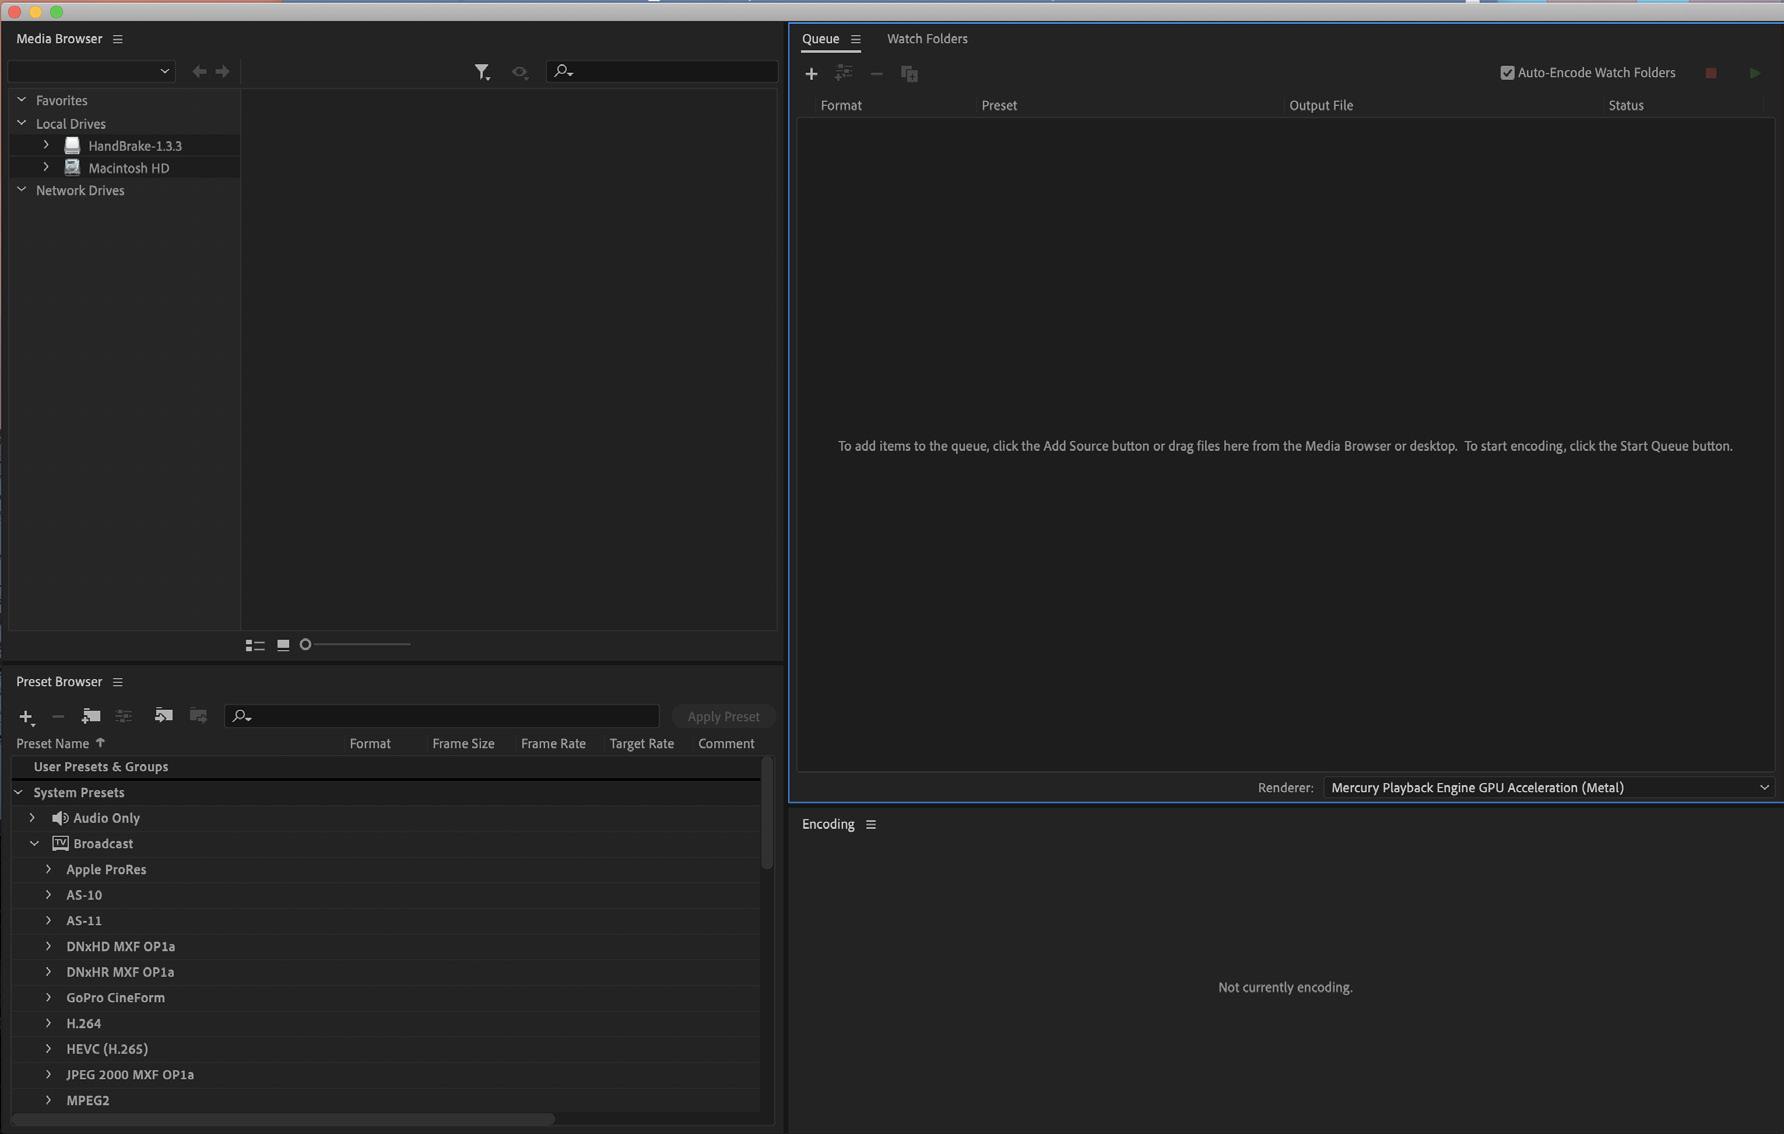The width and height of the screenshot is (1784, 1134).
Task: Import presets in Preset Browser
Action: (163, 715)
